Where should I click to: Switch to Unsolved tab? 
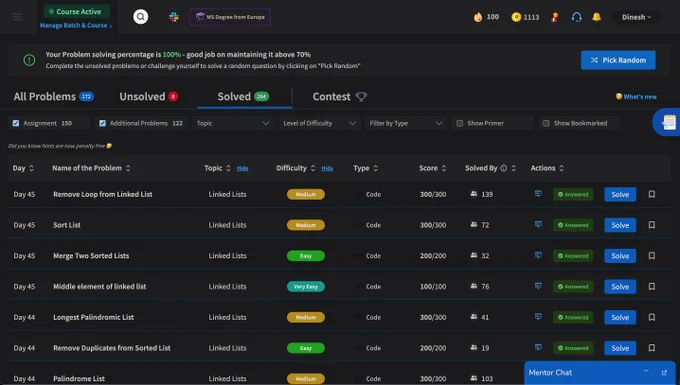[x=149, y=97]
